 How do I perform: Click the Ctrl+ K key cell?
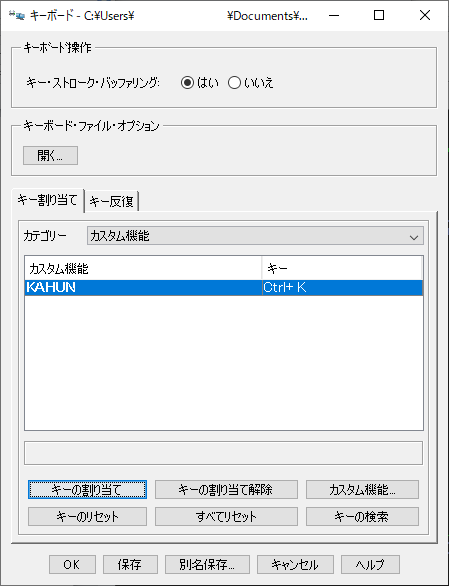pyautogui.click(x=342, y=287)
